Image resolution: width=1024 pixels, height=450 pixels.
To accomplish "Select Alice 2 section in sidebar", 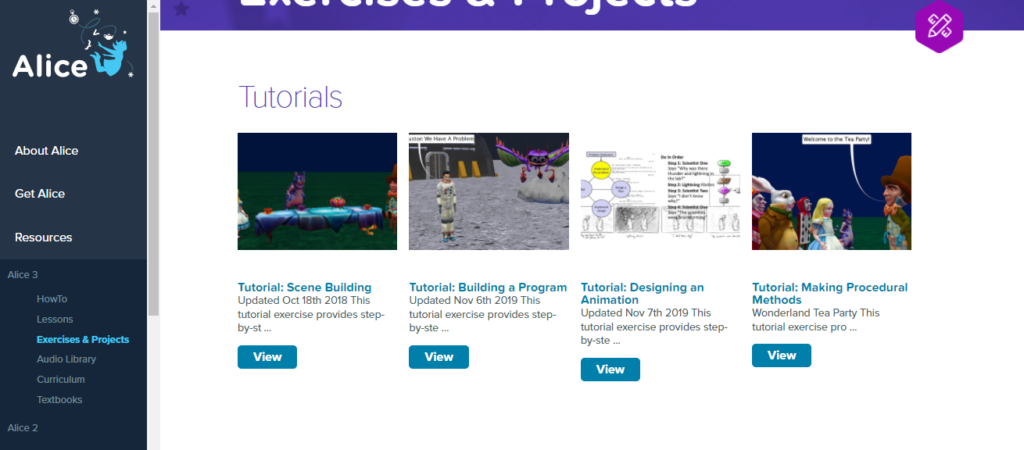I will tap(22, 428).
